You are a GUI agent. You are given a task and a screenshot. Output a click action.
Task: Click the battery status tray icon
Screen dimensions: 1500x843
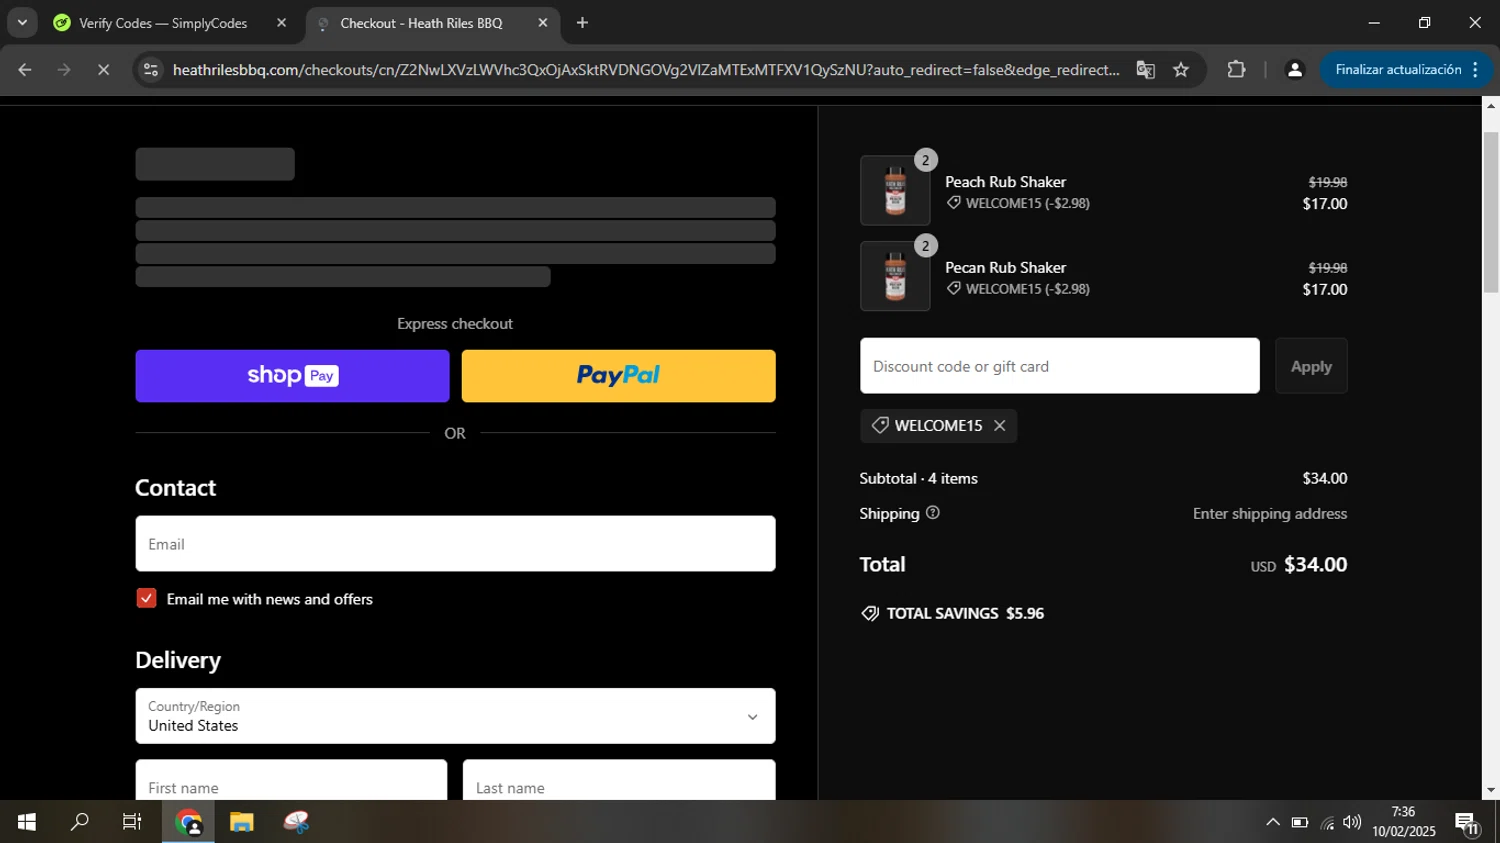point(1299,823)
